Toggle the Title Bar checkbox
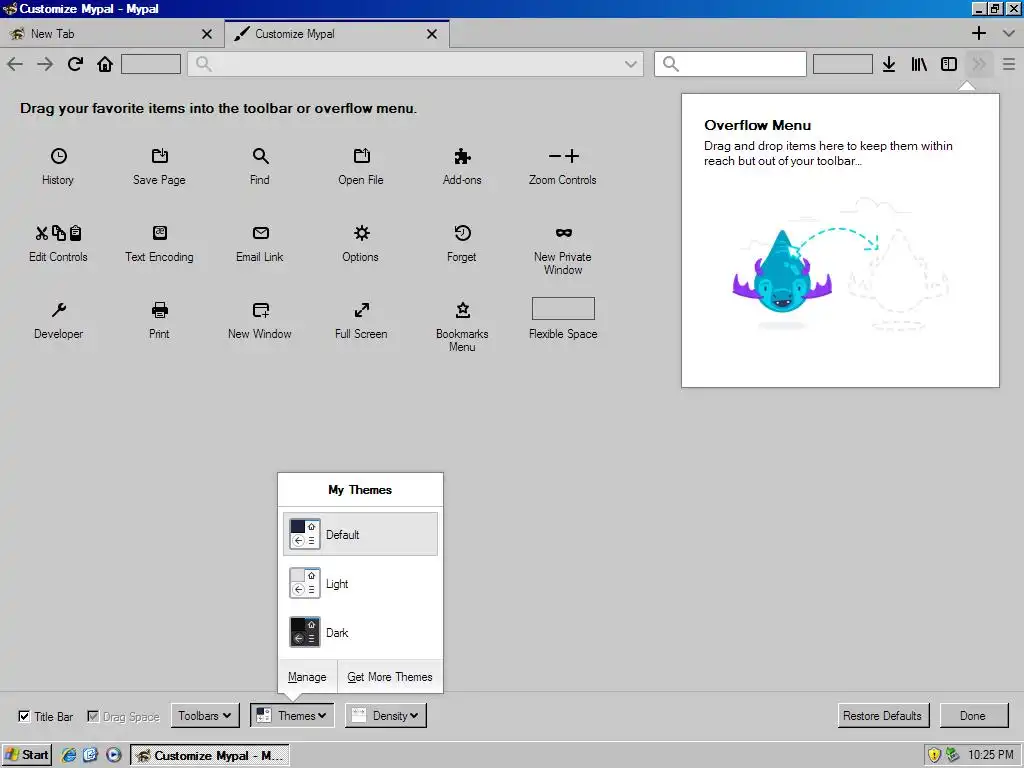This screenshot has width=1024, height=768. click(x=24, y=716)
